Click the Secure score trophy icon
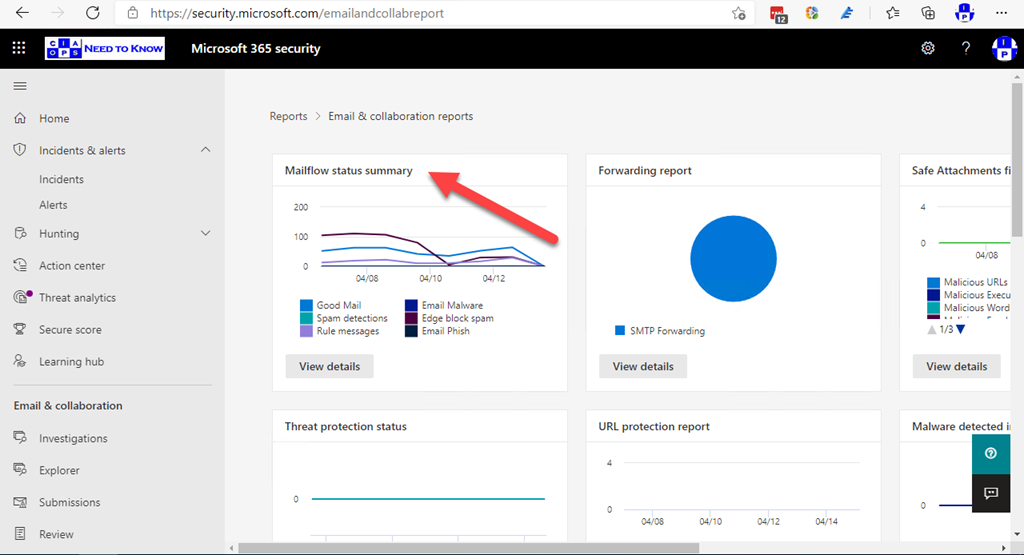The image size is (1024, 555). pyautogui.click(x=19, y=330)
